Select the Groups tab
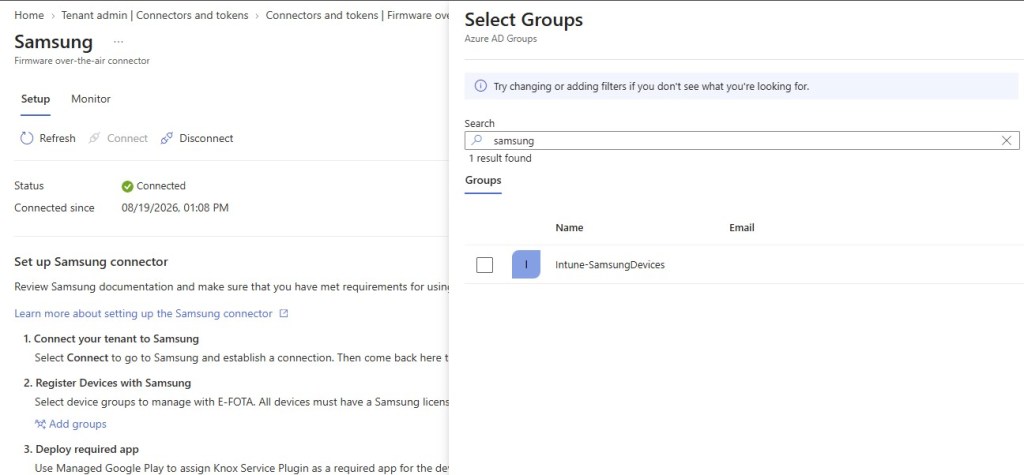Image resolution: width=1024 pixels, height=475 pixels. tap(483, 180)
